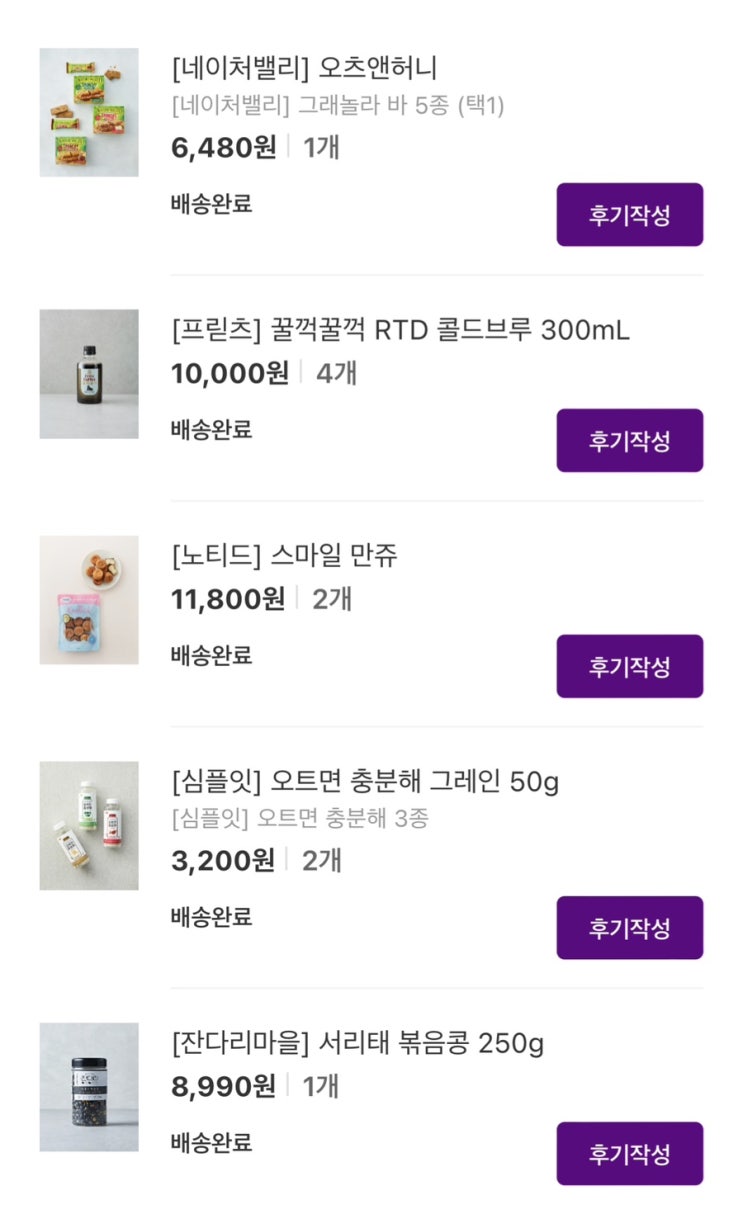
Task: Open the 서리태 볶음콩 250g title link
Action: (357, 1043)
